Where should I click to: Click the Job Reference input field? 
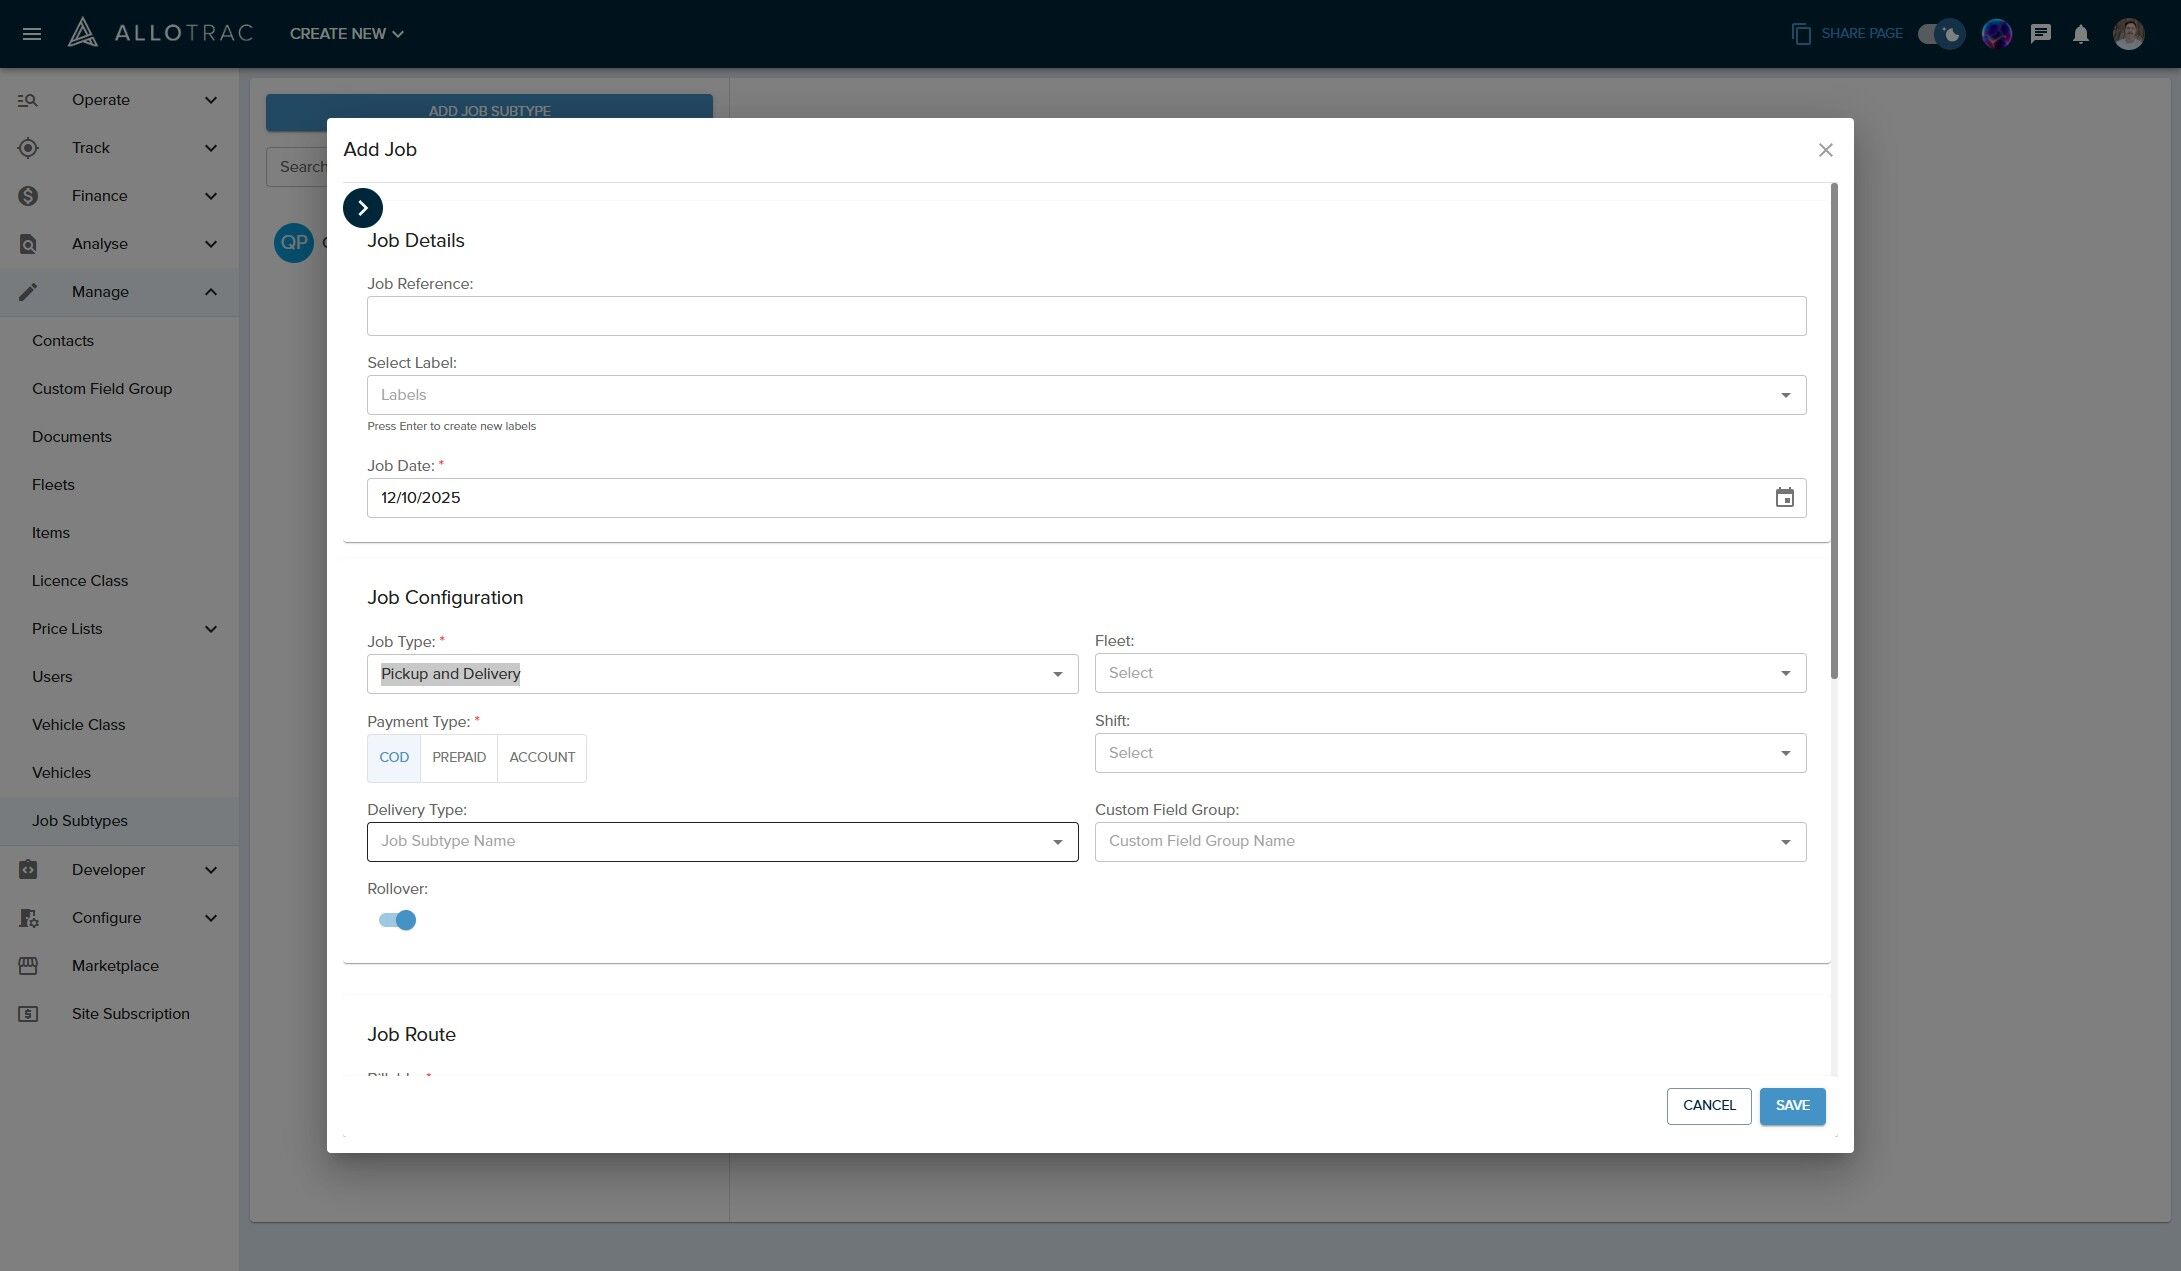[x=1085, y=316]
